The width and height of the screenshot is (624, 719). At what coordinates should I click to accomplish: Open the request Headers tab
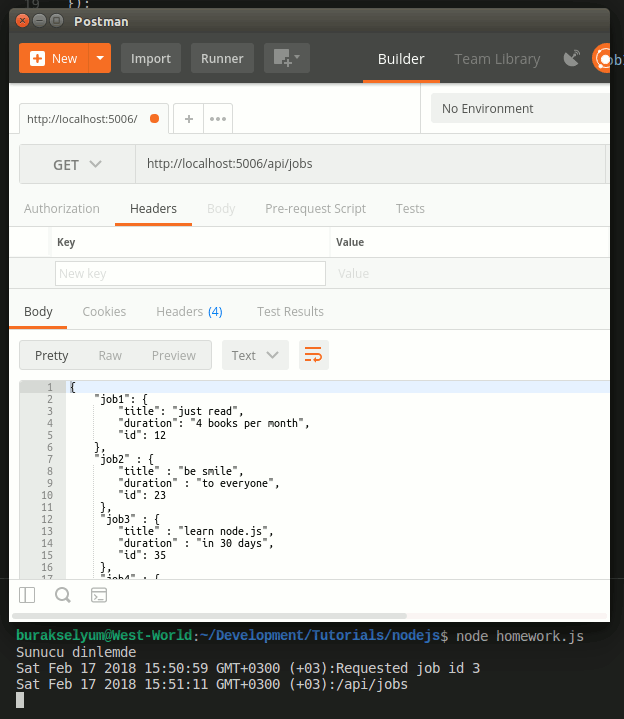pyautogui.click(x=153, y=209)
